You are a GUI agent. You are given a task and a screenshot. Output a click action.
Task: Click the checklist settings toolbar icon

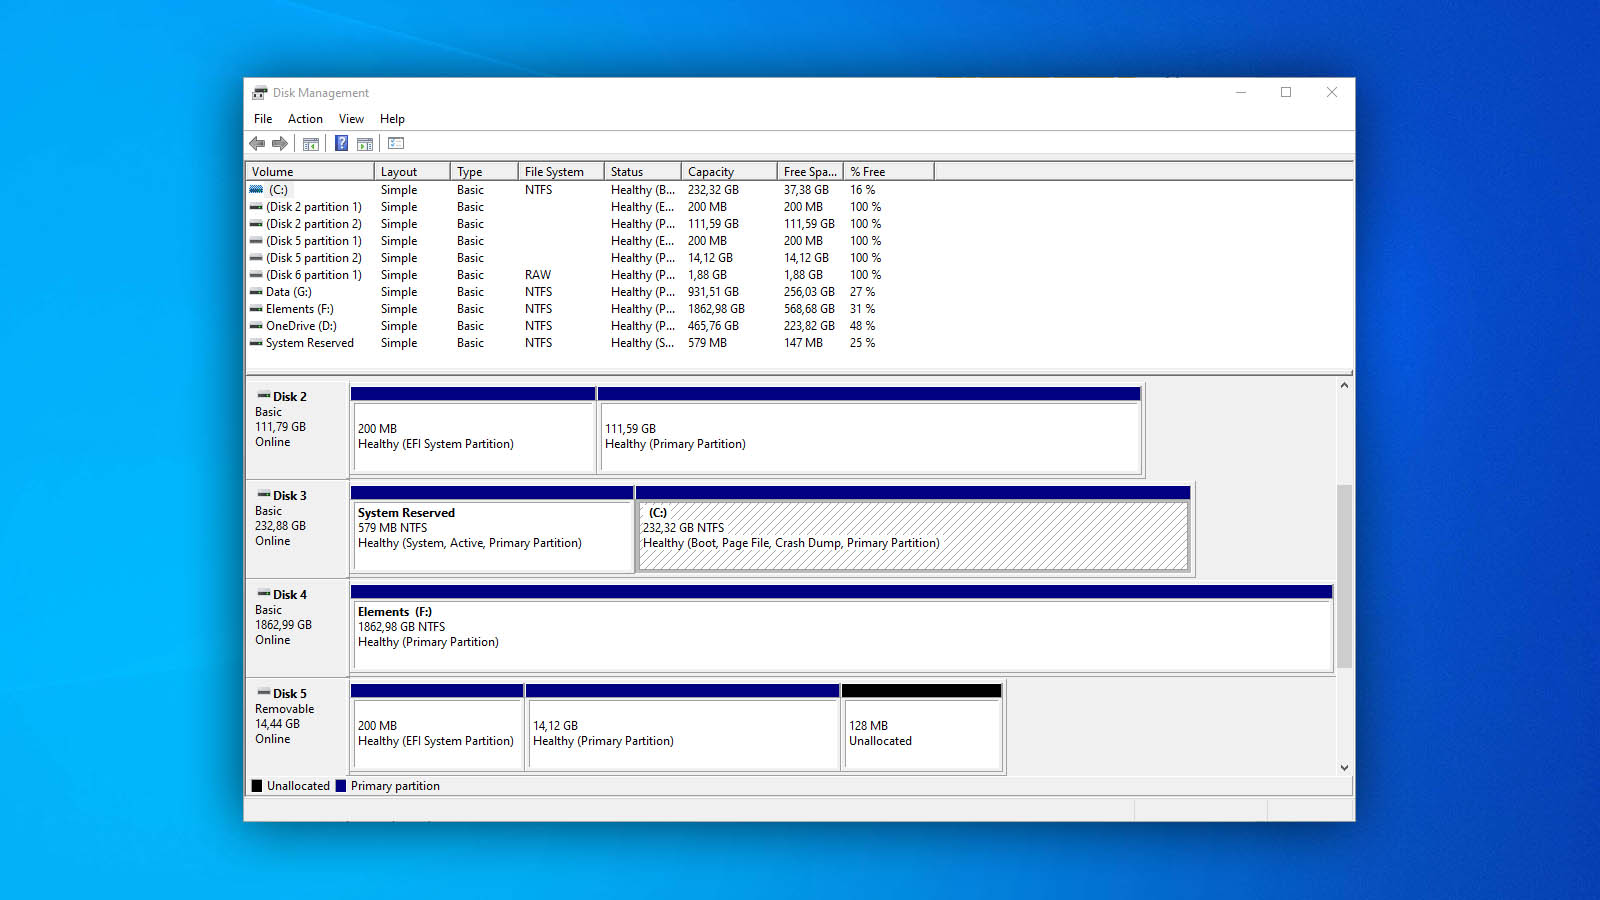click(x=396, y=144)
